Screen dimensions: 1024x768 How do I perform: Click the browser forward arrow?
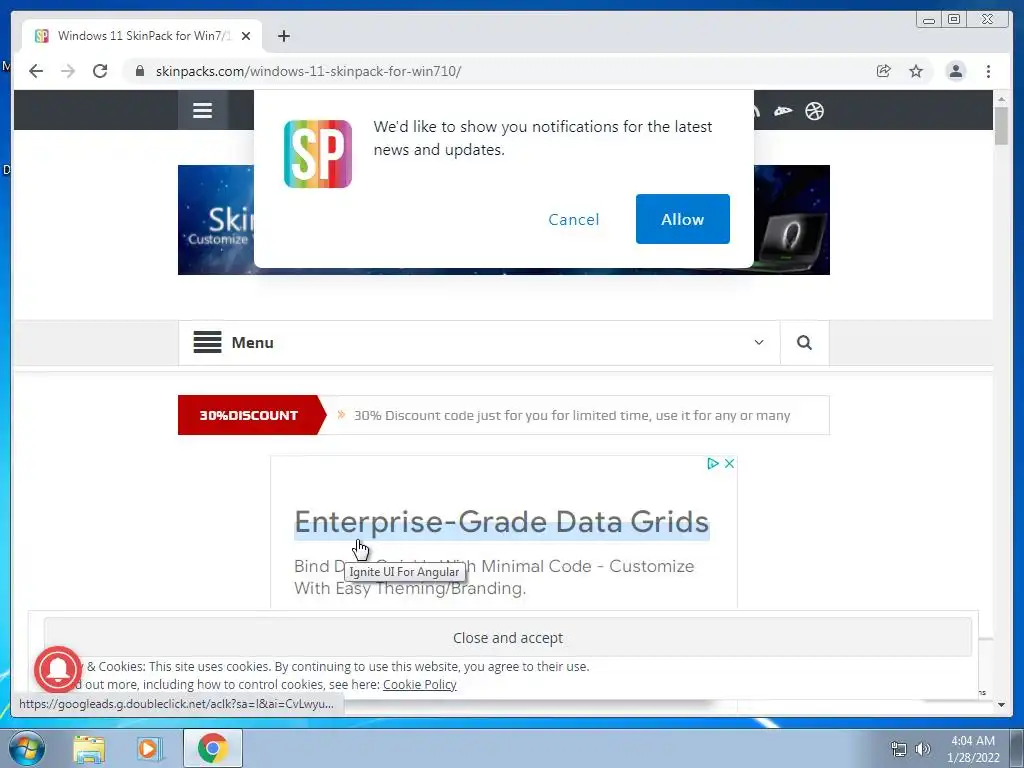68,71
